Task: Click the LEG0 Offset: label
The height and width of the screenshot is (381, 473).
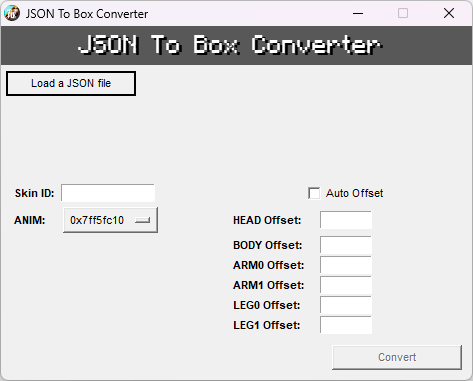Action: tap(267, 305)
